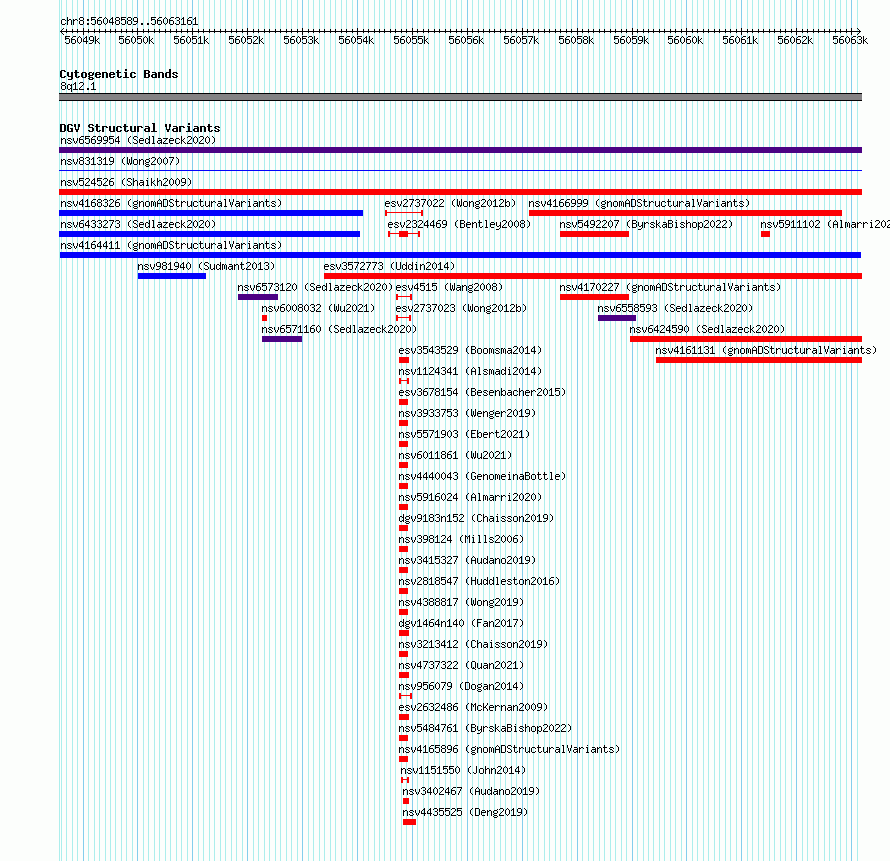
Task: Select the nsv4164411 gnomAD label
Action: 171,245
